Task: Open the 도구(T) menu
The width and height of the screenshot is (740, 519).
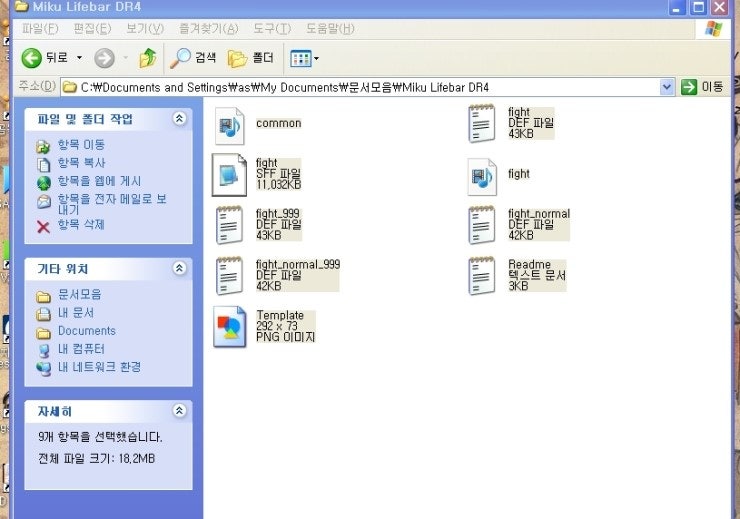Action: (272, 29)
